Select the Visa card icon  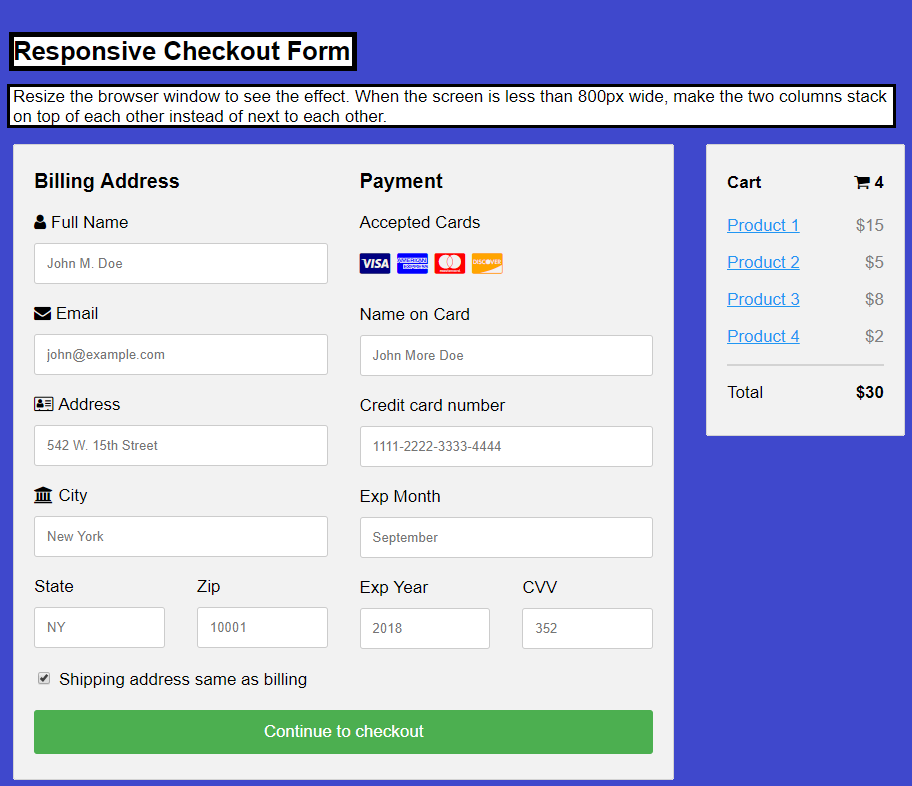[x=375, y=263]
